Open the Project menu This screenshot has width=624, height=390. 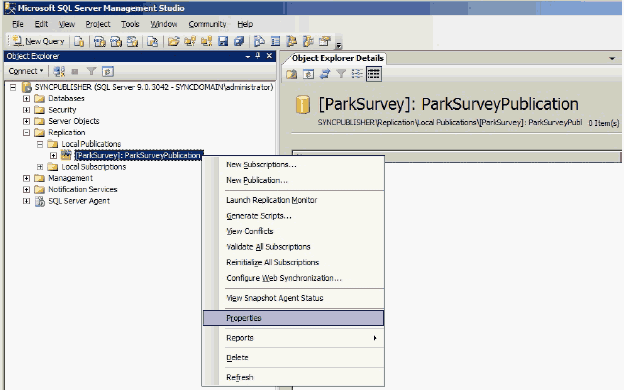point(98,24)
